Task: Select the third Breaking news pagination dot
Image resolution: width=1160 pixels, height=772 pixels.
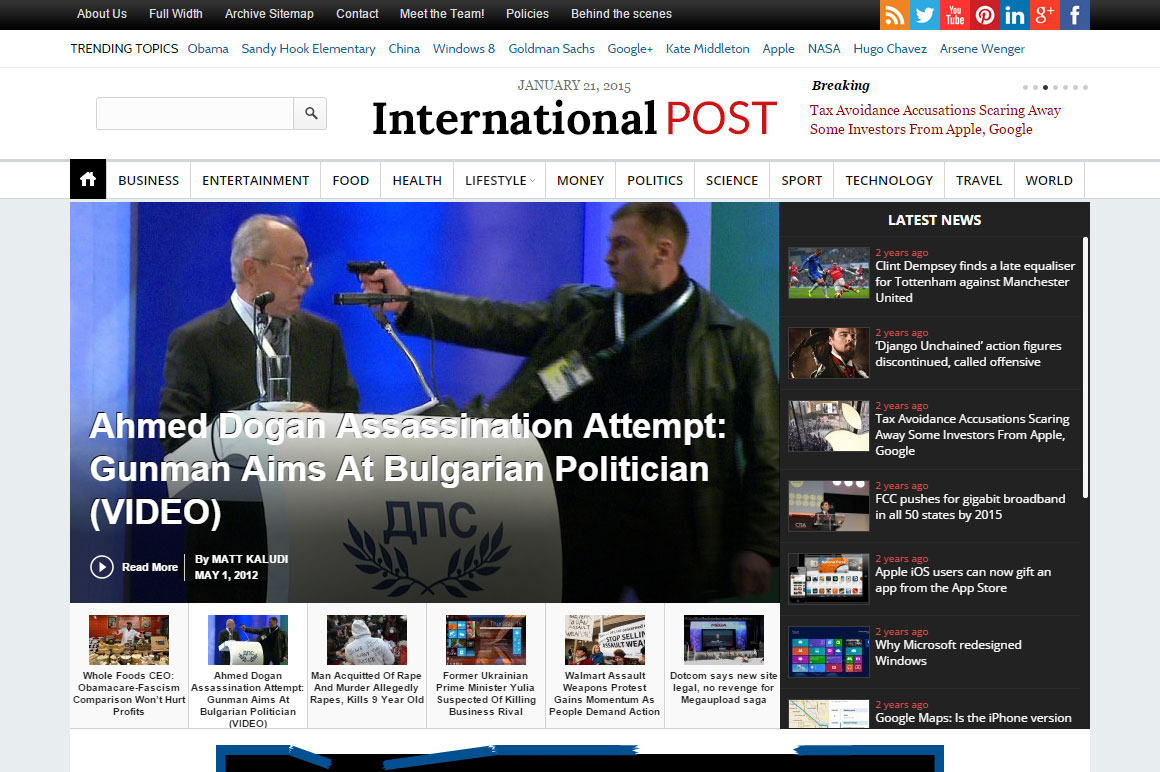Action: [x=1045, y=87]
